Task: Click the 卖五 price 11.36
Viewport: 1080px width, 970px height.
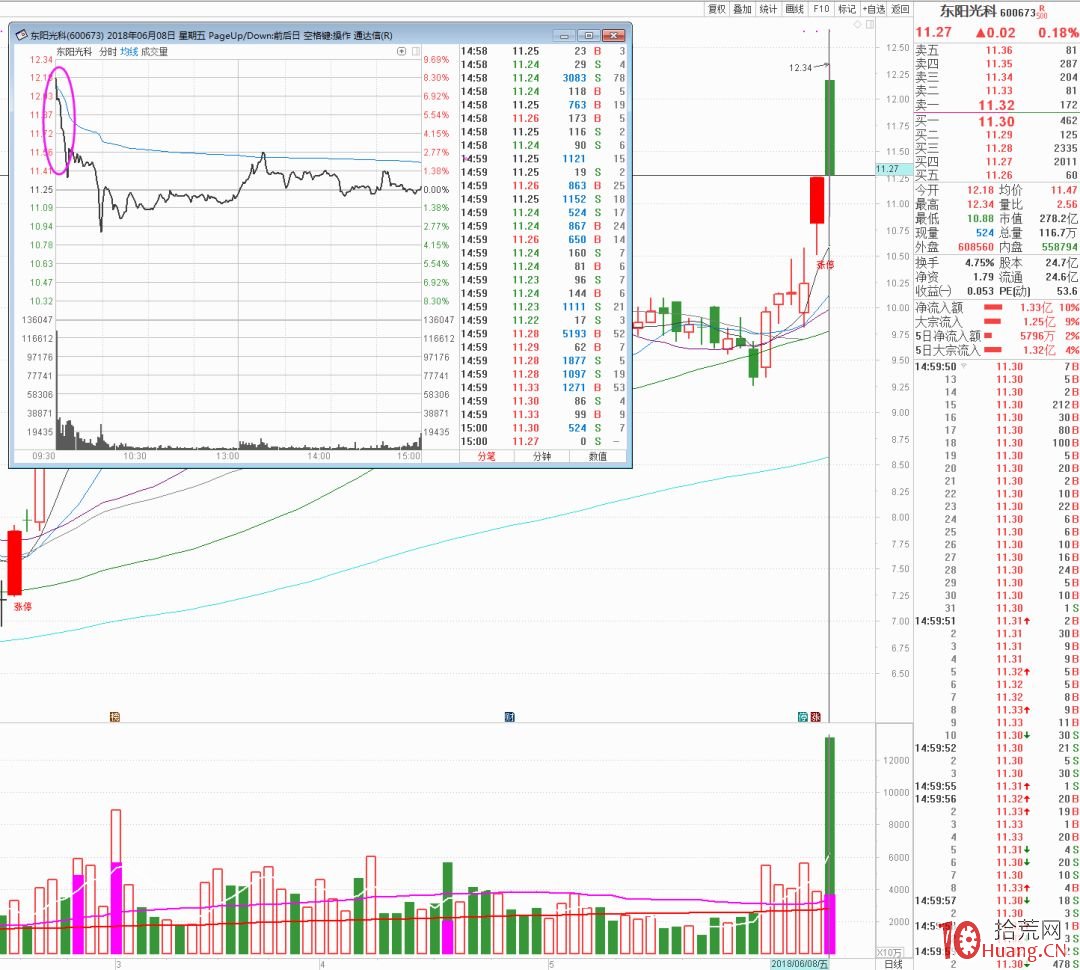Action: pos(999,50)
